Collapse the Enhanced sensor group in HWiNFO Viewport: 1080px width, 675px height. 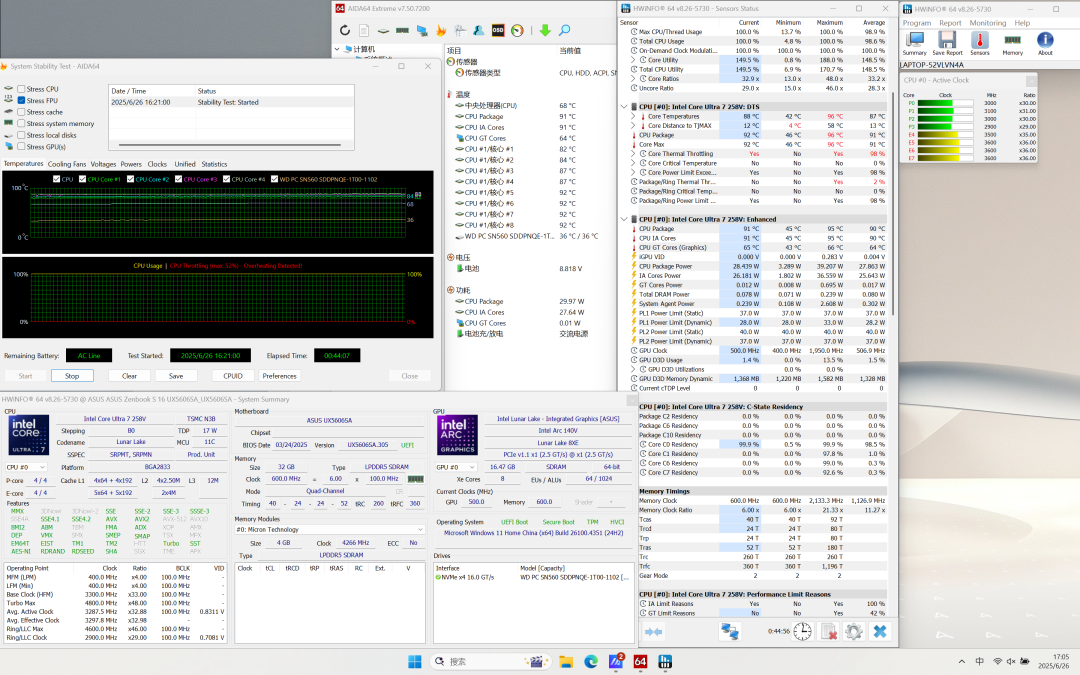[624, 220]
